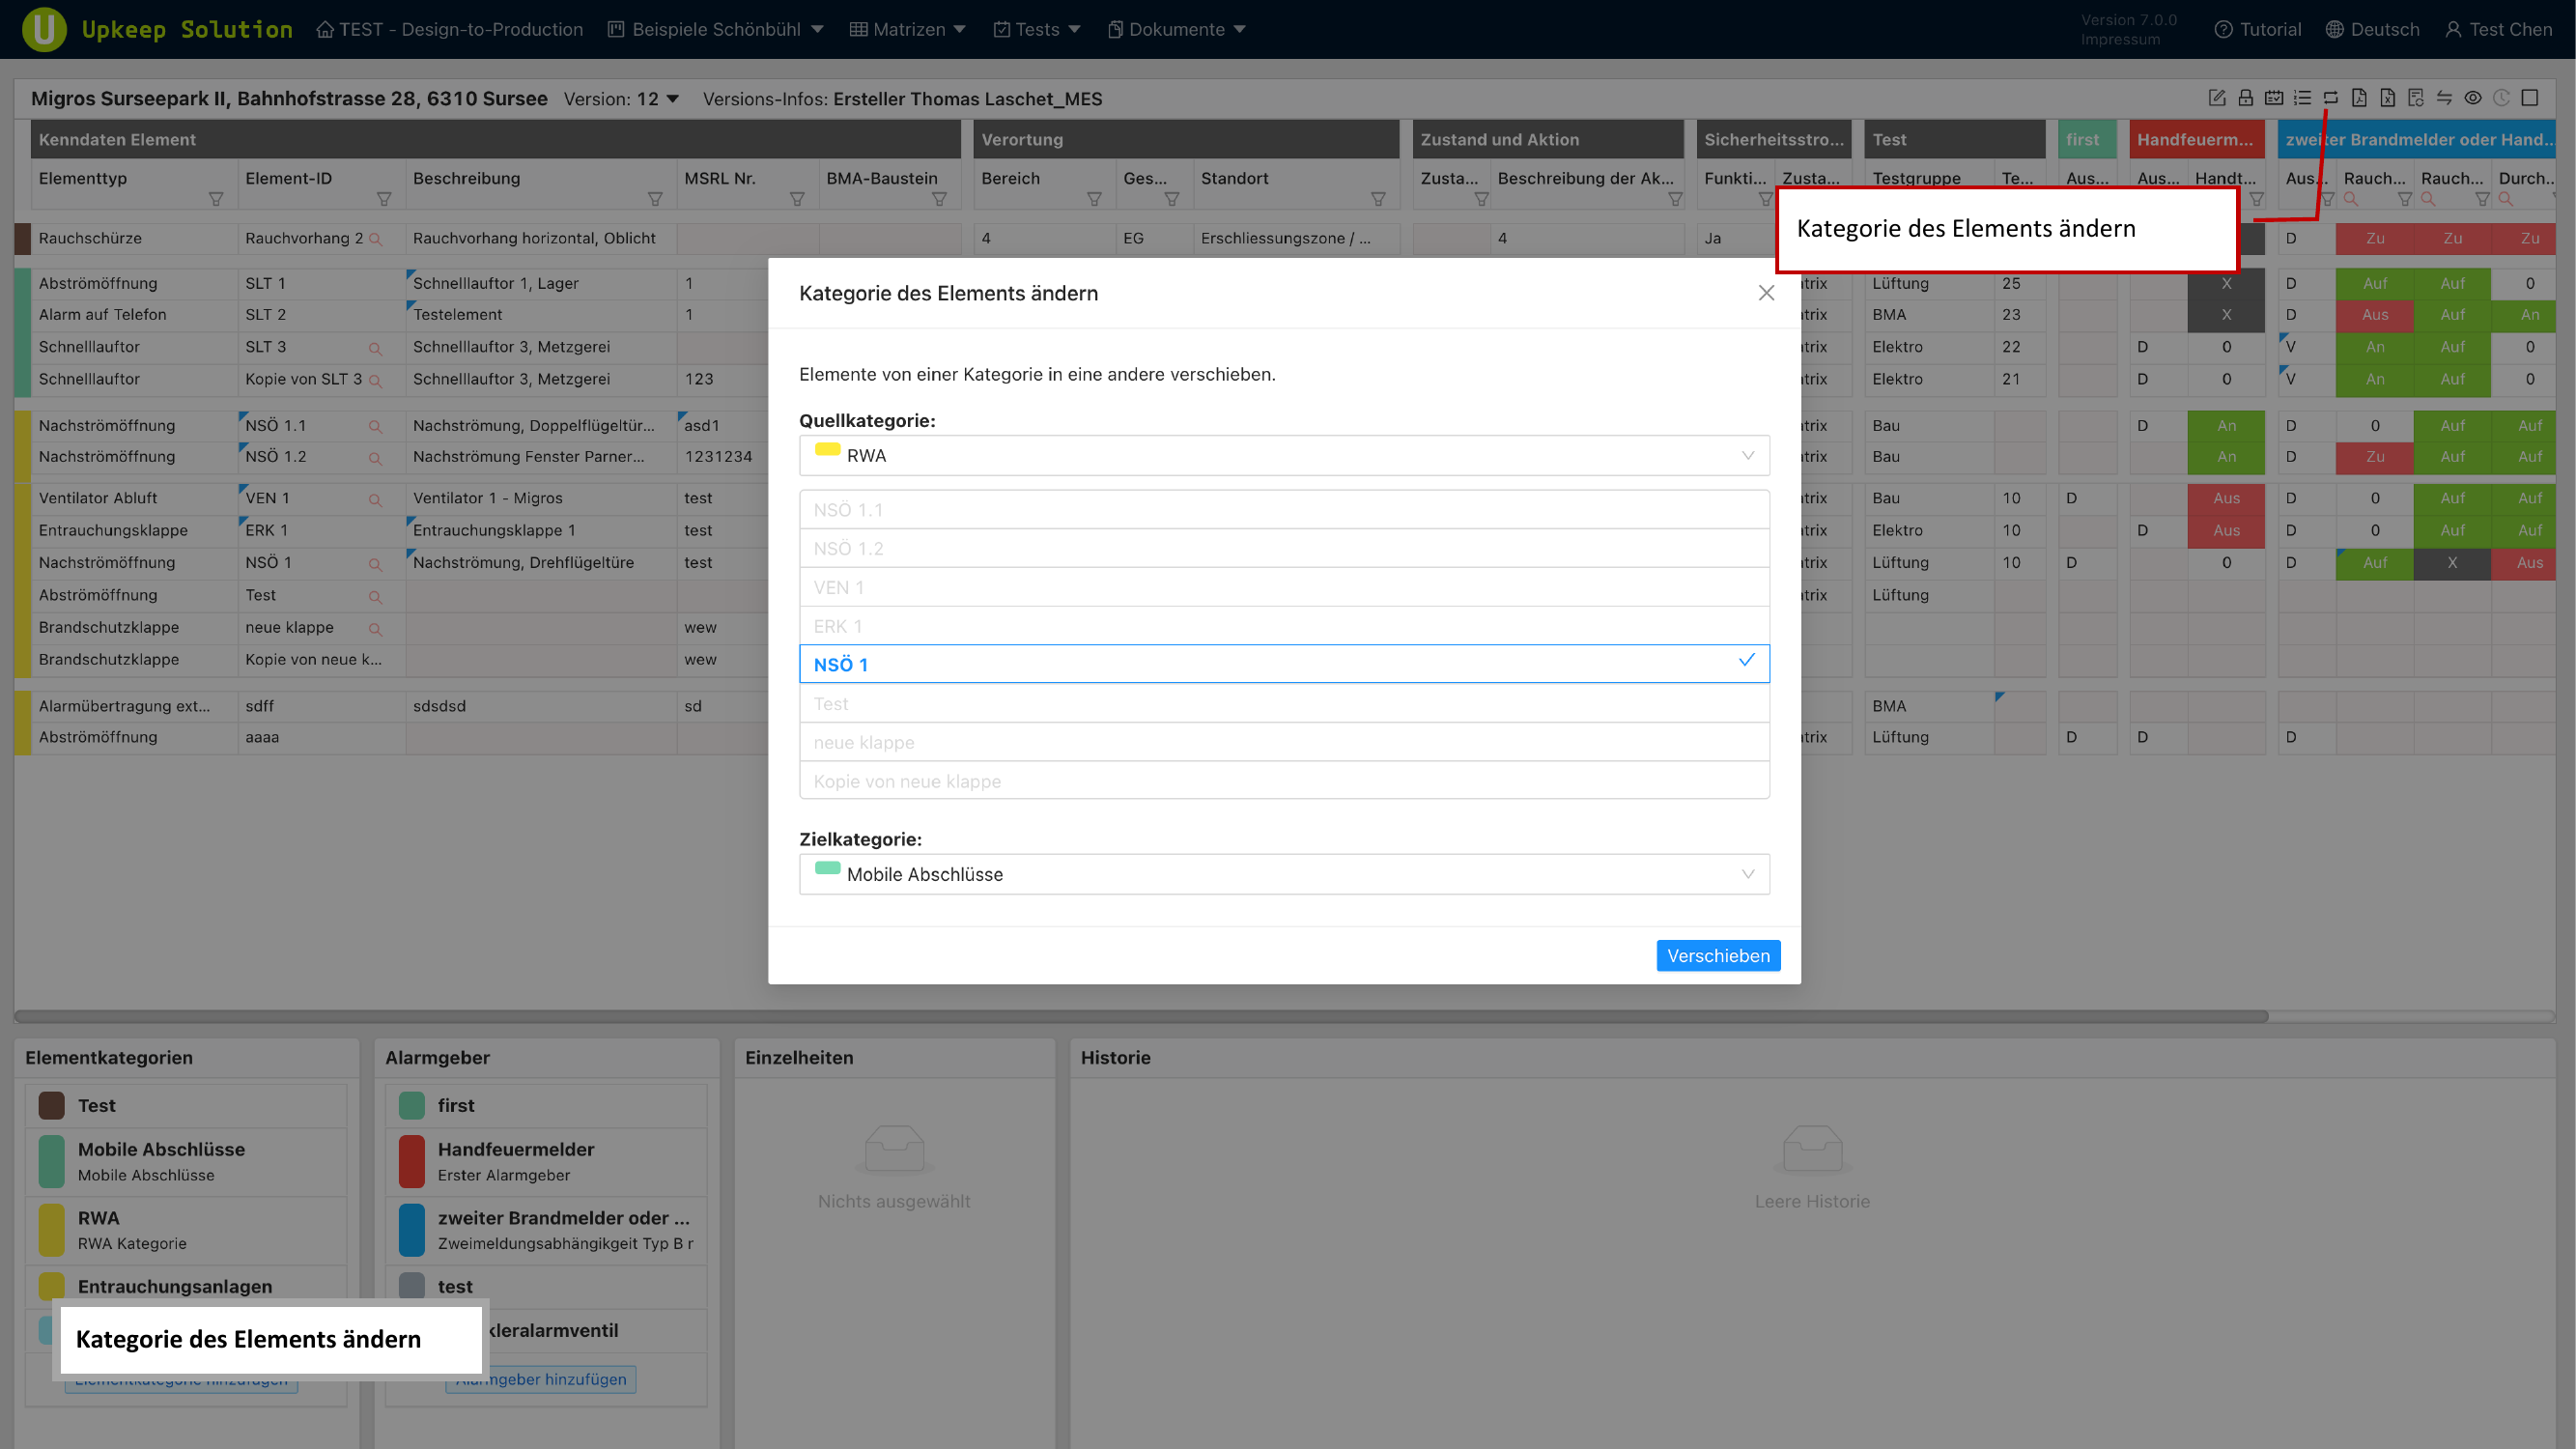The width and height of the screenshot is (2576, 1449).
Task: Open the Matrizen menu
Action: click(908, 29)
